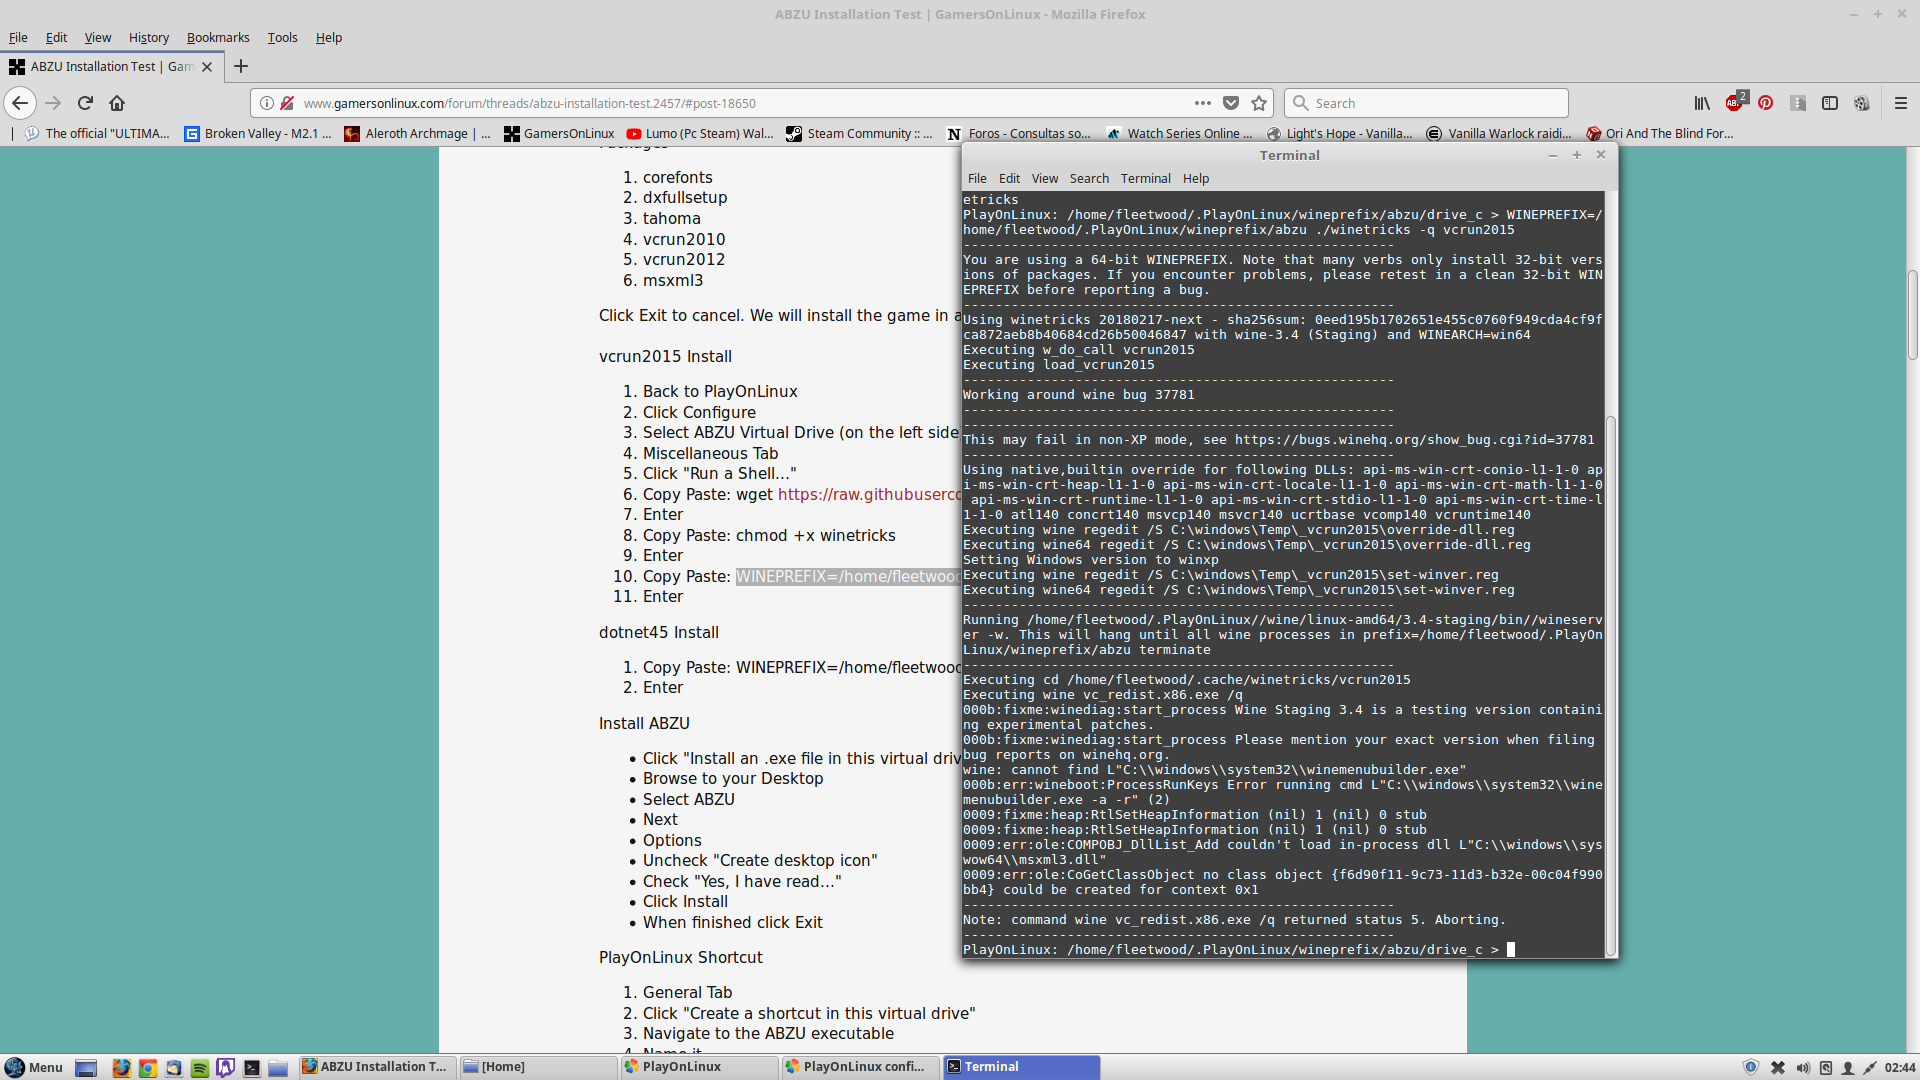Viewport: 1920px width, 1080px height.
Task: Open the clock showing 02:44
Action: [1900, 1067]
